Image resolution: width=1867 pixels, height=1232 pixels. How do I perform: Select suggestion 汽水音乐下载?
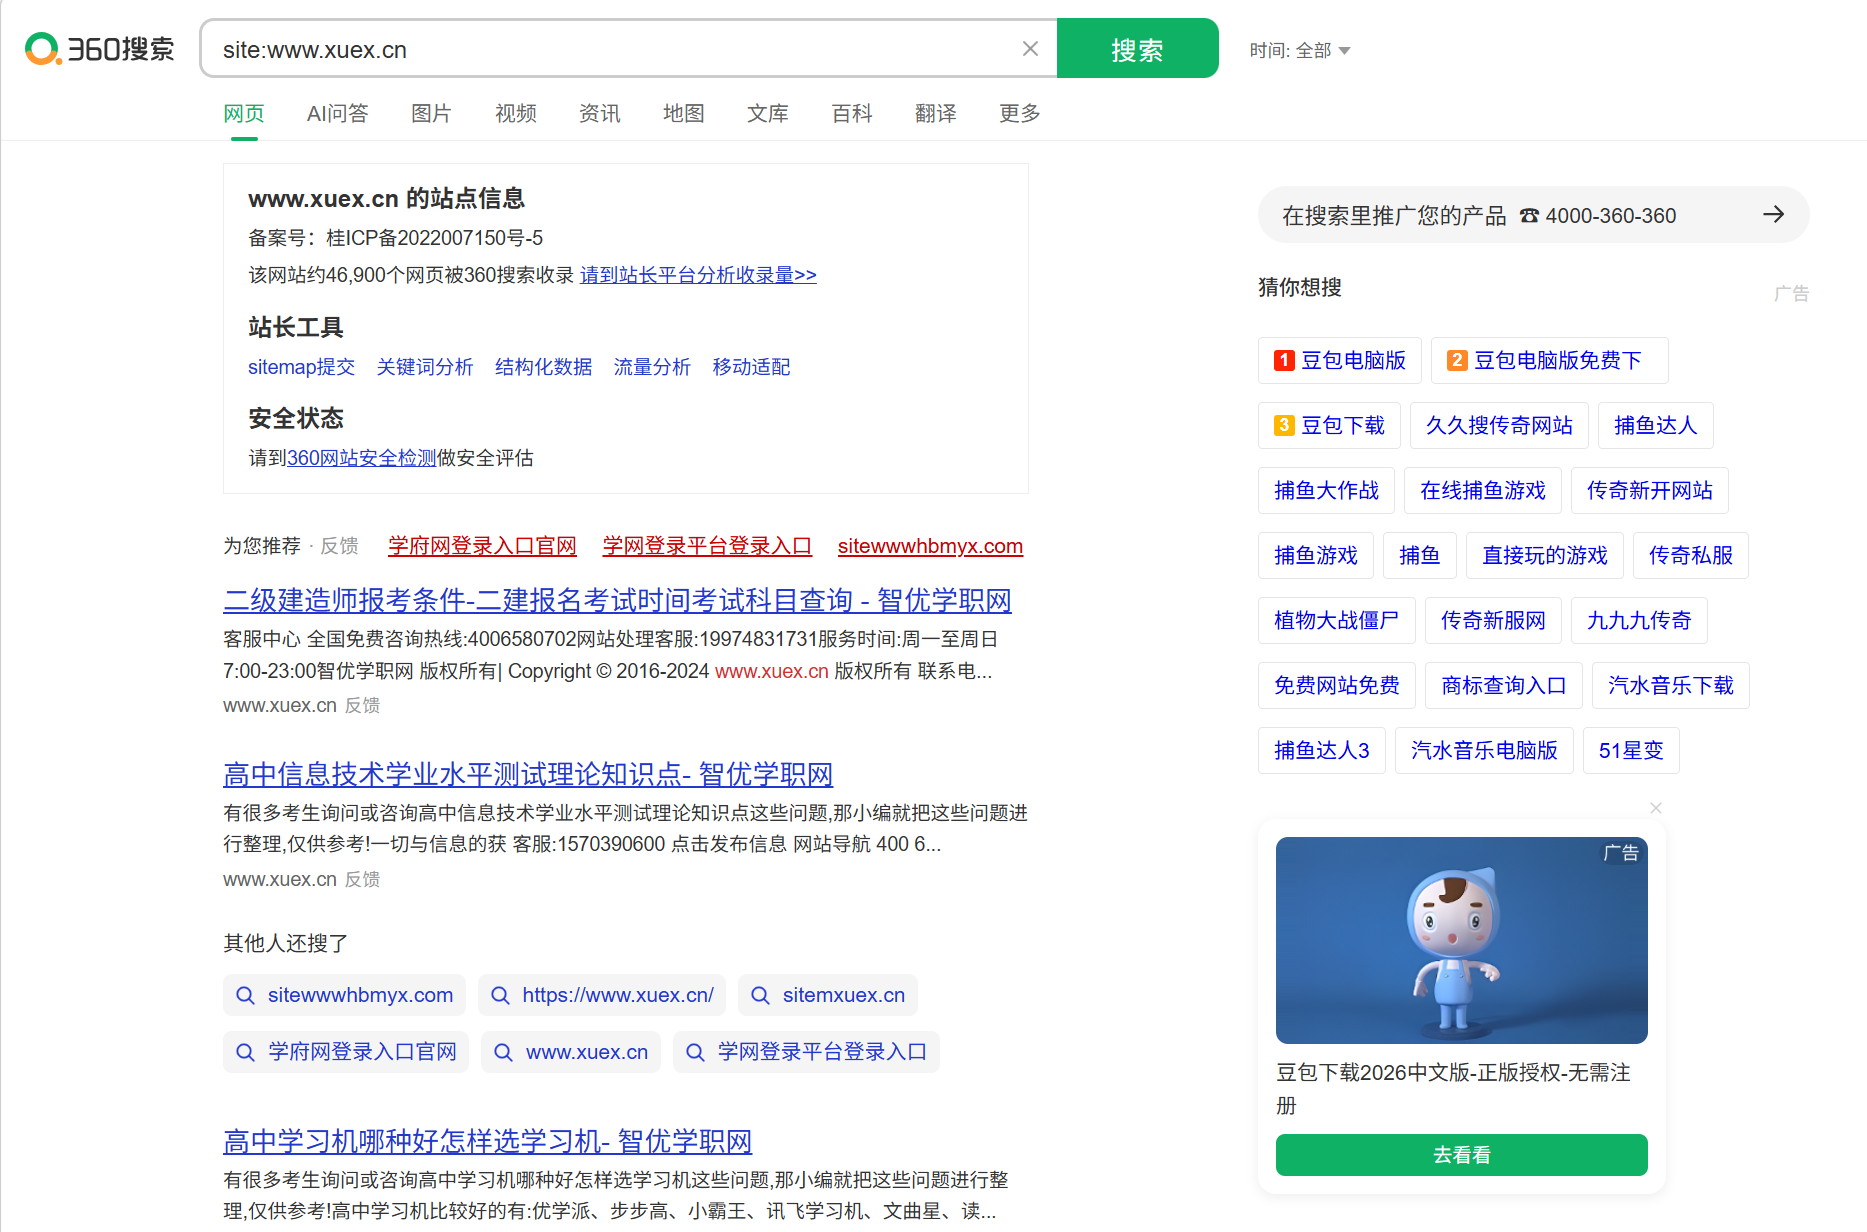pyautogui.click(x=1671, y=685)
